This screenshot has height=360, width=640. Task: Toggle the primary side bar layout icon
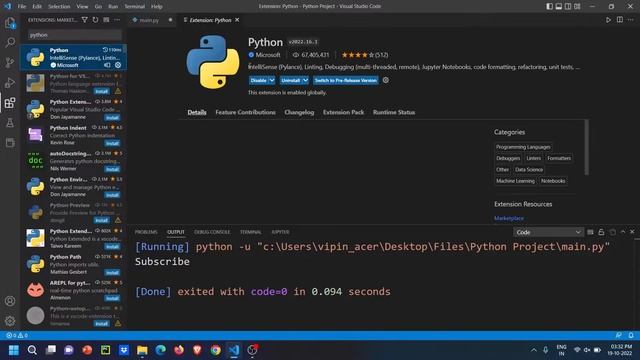549,6
